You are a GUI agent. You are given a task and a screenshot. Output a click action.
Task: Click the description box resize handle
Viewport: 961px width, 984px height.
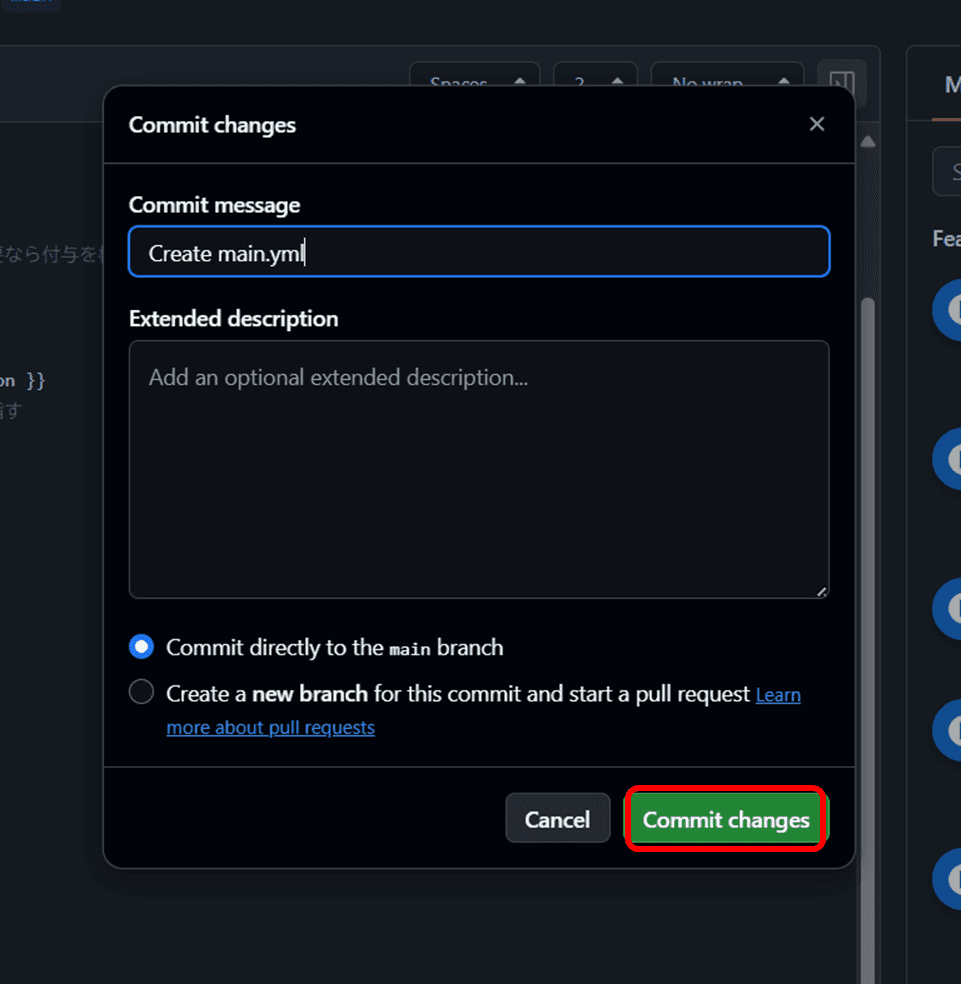point(822,591)
